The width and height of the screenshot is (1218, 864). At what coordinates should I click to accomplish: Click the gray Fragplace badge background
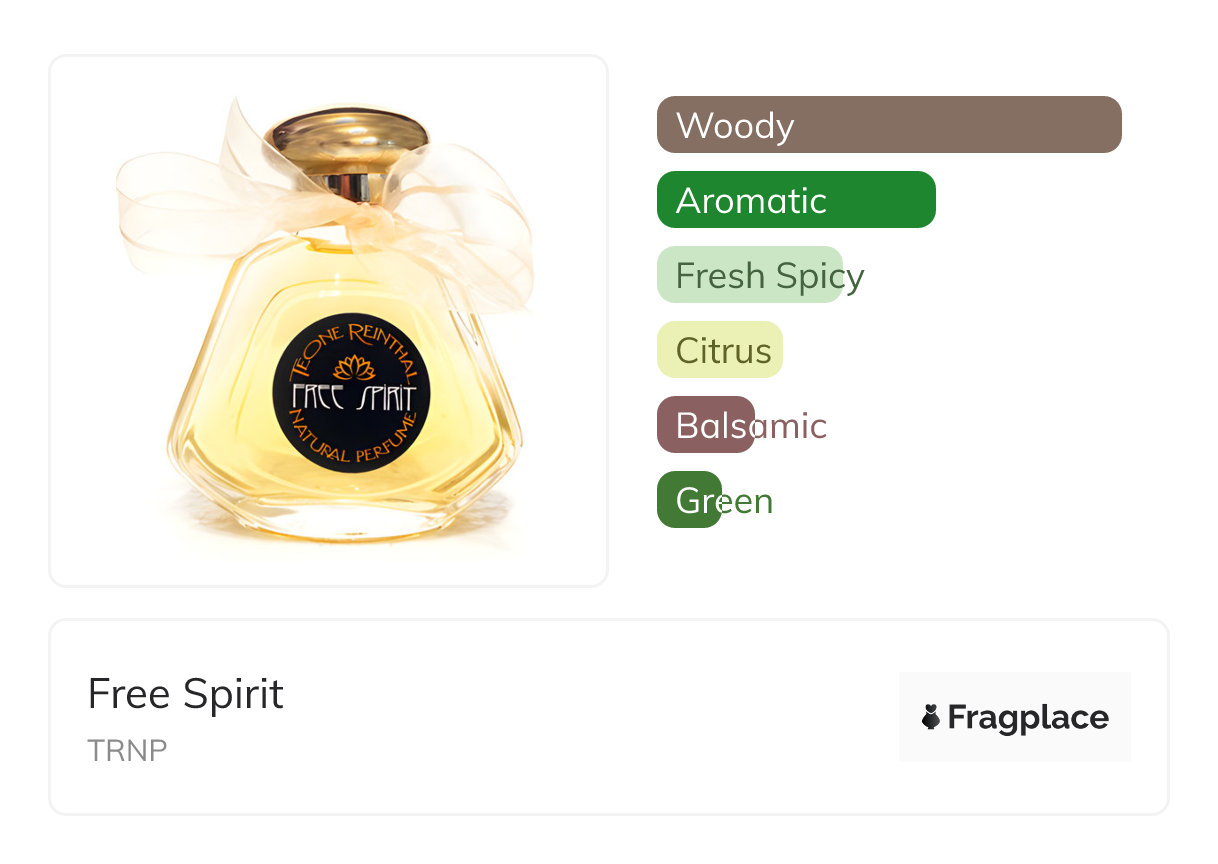1015,717
